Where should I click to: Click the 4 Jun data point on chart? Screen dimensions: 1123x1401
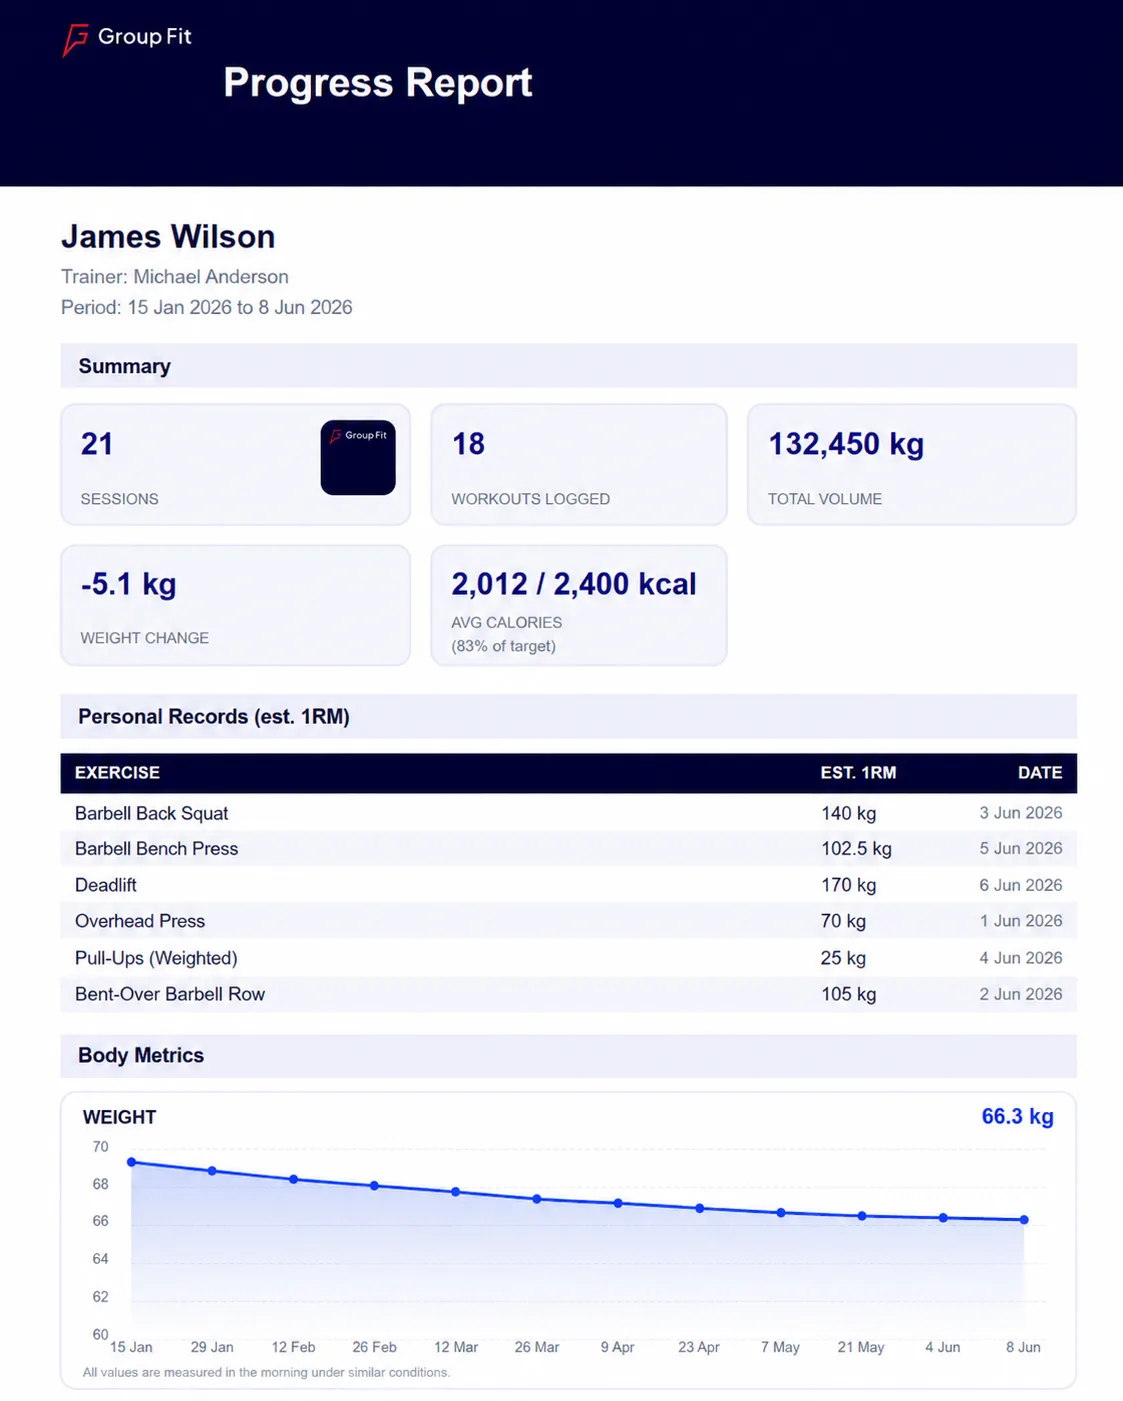[x=943, y=1218]
